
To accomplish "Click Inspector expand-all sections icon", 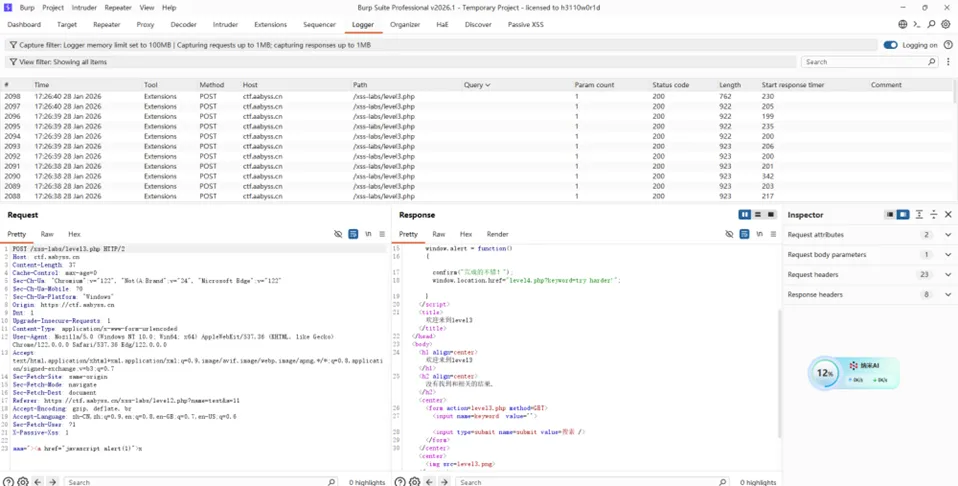I will tap(920, 215).
